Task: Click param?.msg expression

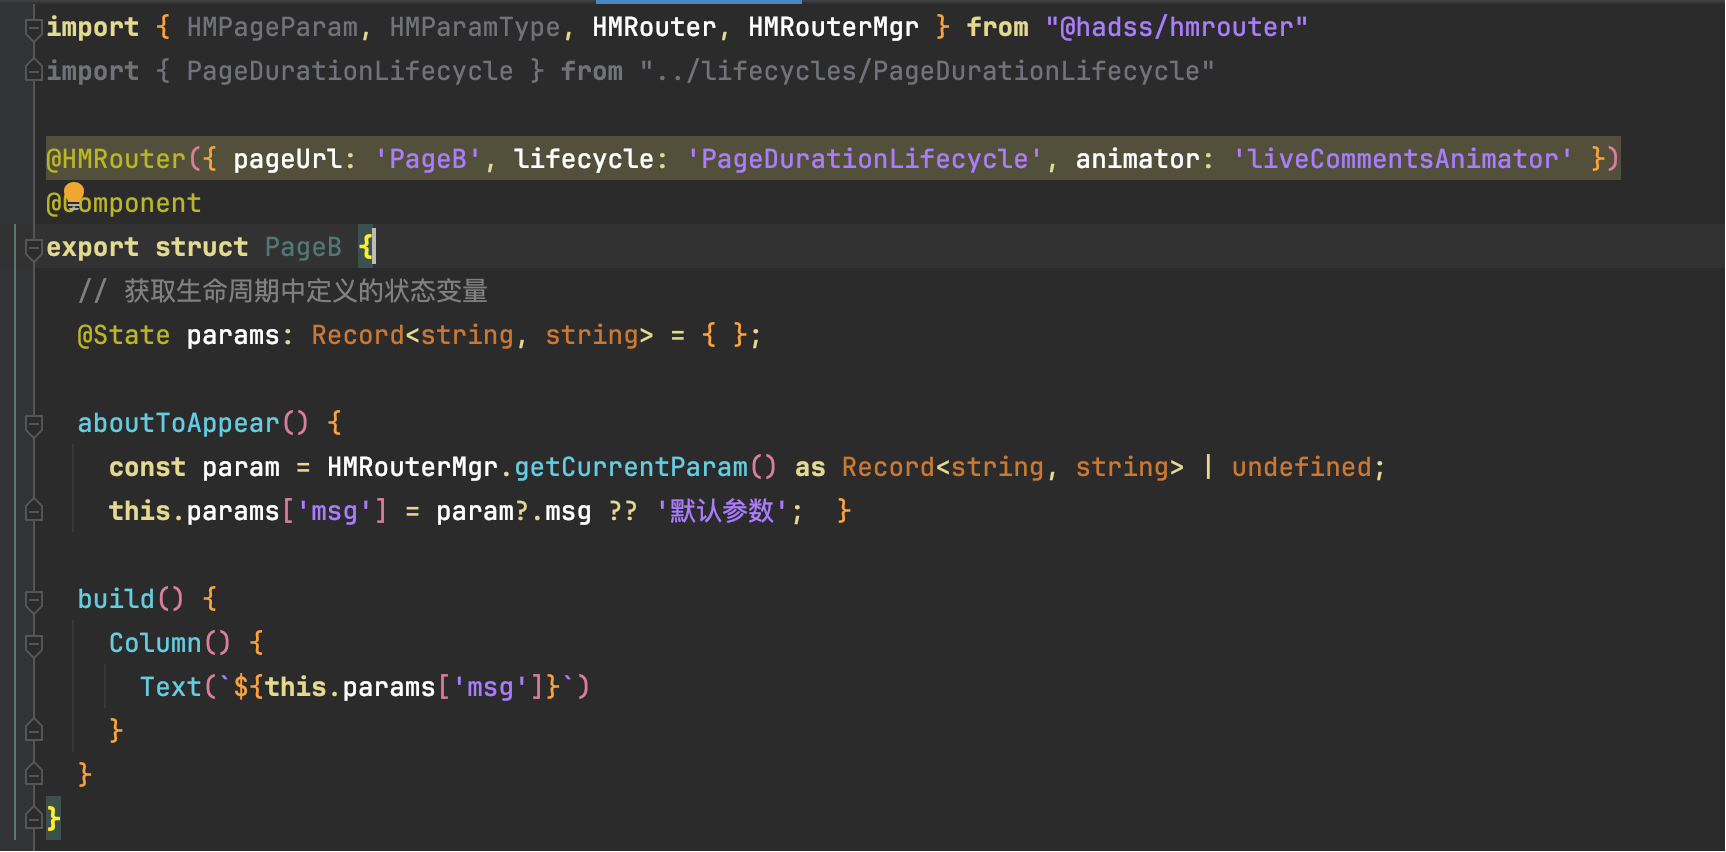Action: coord(513,511)
